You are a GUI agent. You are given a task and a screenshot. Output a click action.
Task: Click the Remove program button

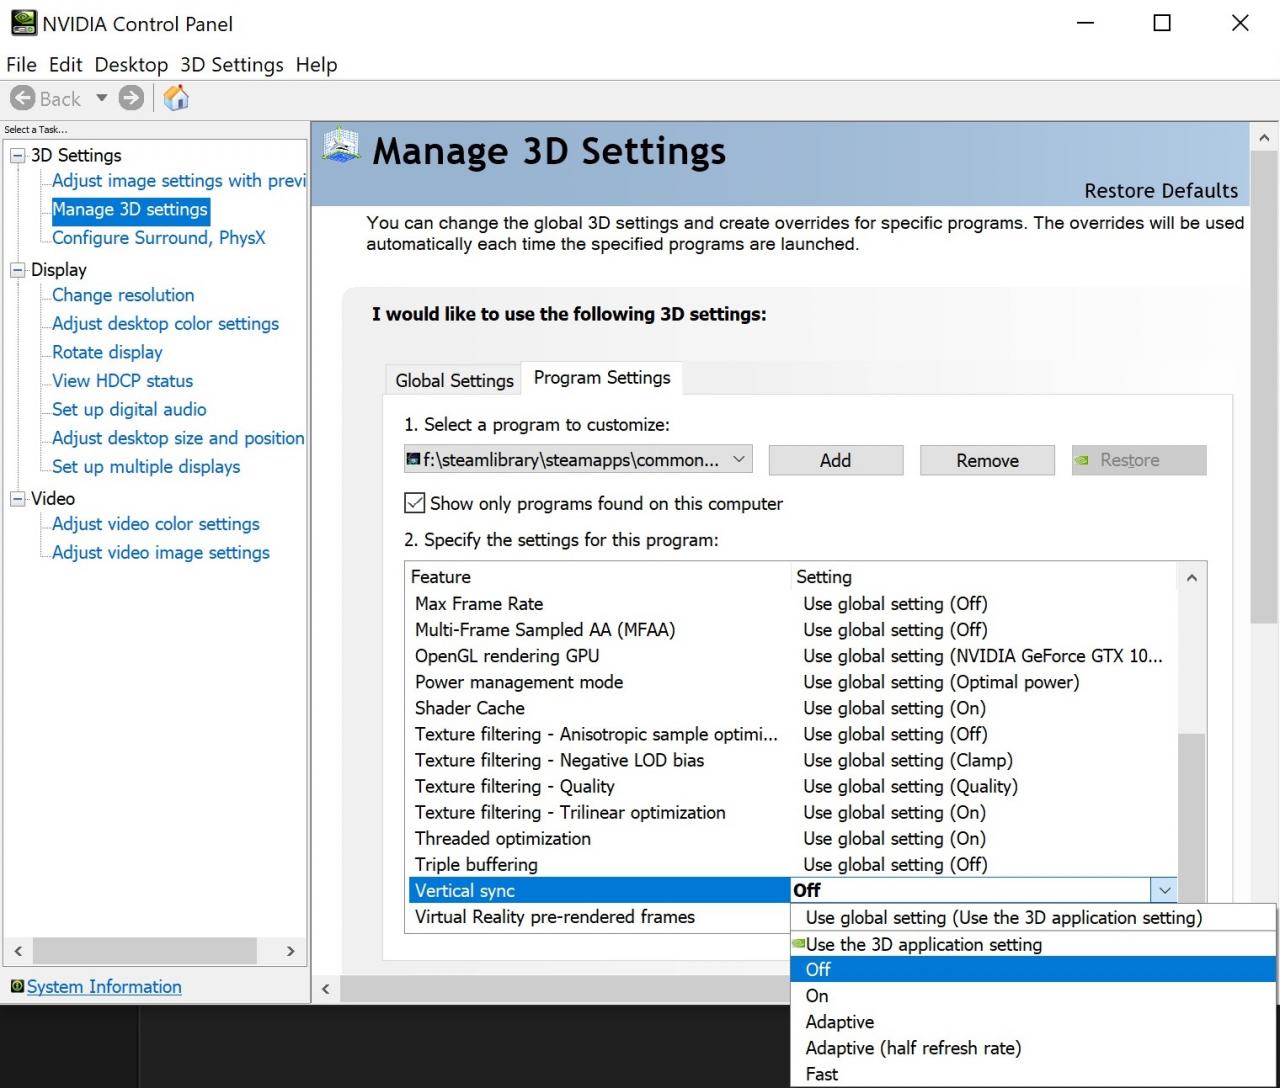[x=987, y=460]
